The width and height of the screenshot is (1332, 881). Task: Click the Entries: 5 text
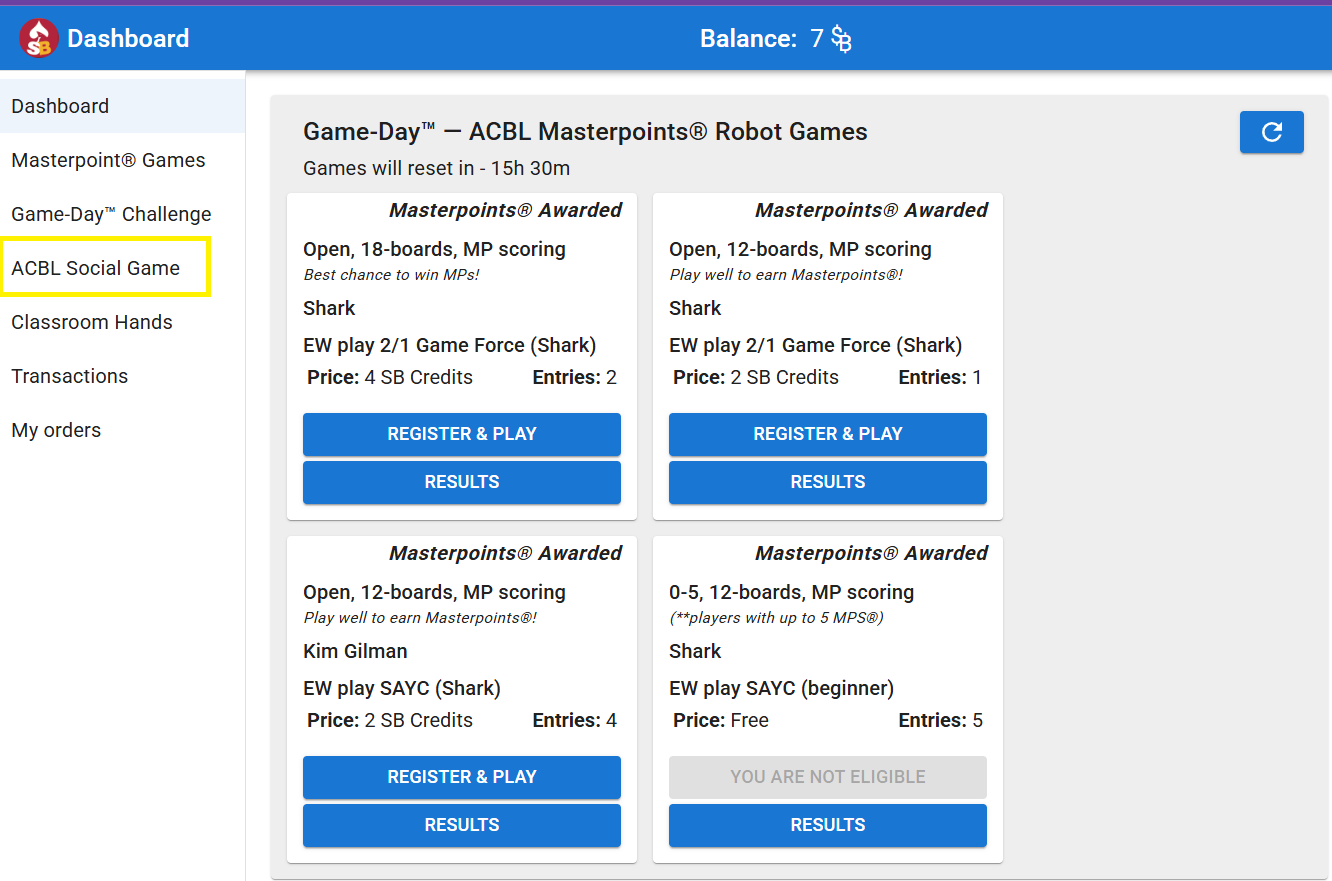(x=940, y=720)
